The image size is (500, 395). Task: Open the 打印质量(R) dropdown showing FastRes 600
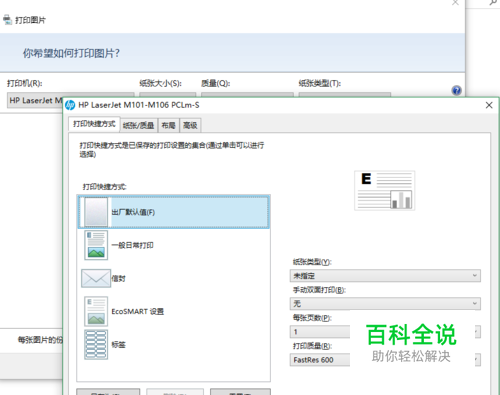(385, 360)
